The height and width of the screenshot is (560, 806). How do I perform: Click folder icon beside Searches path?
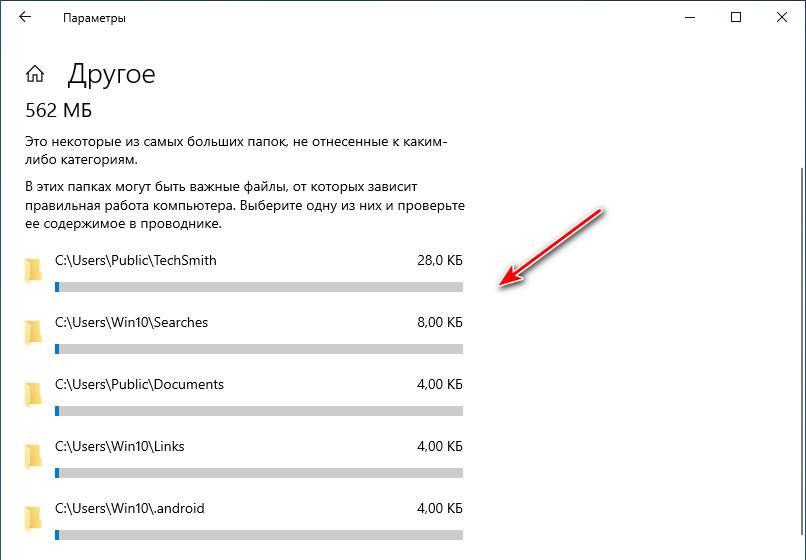33,332
